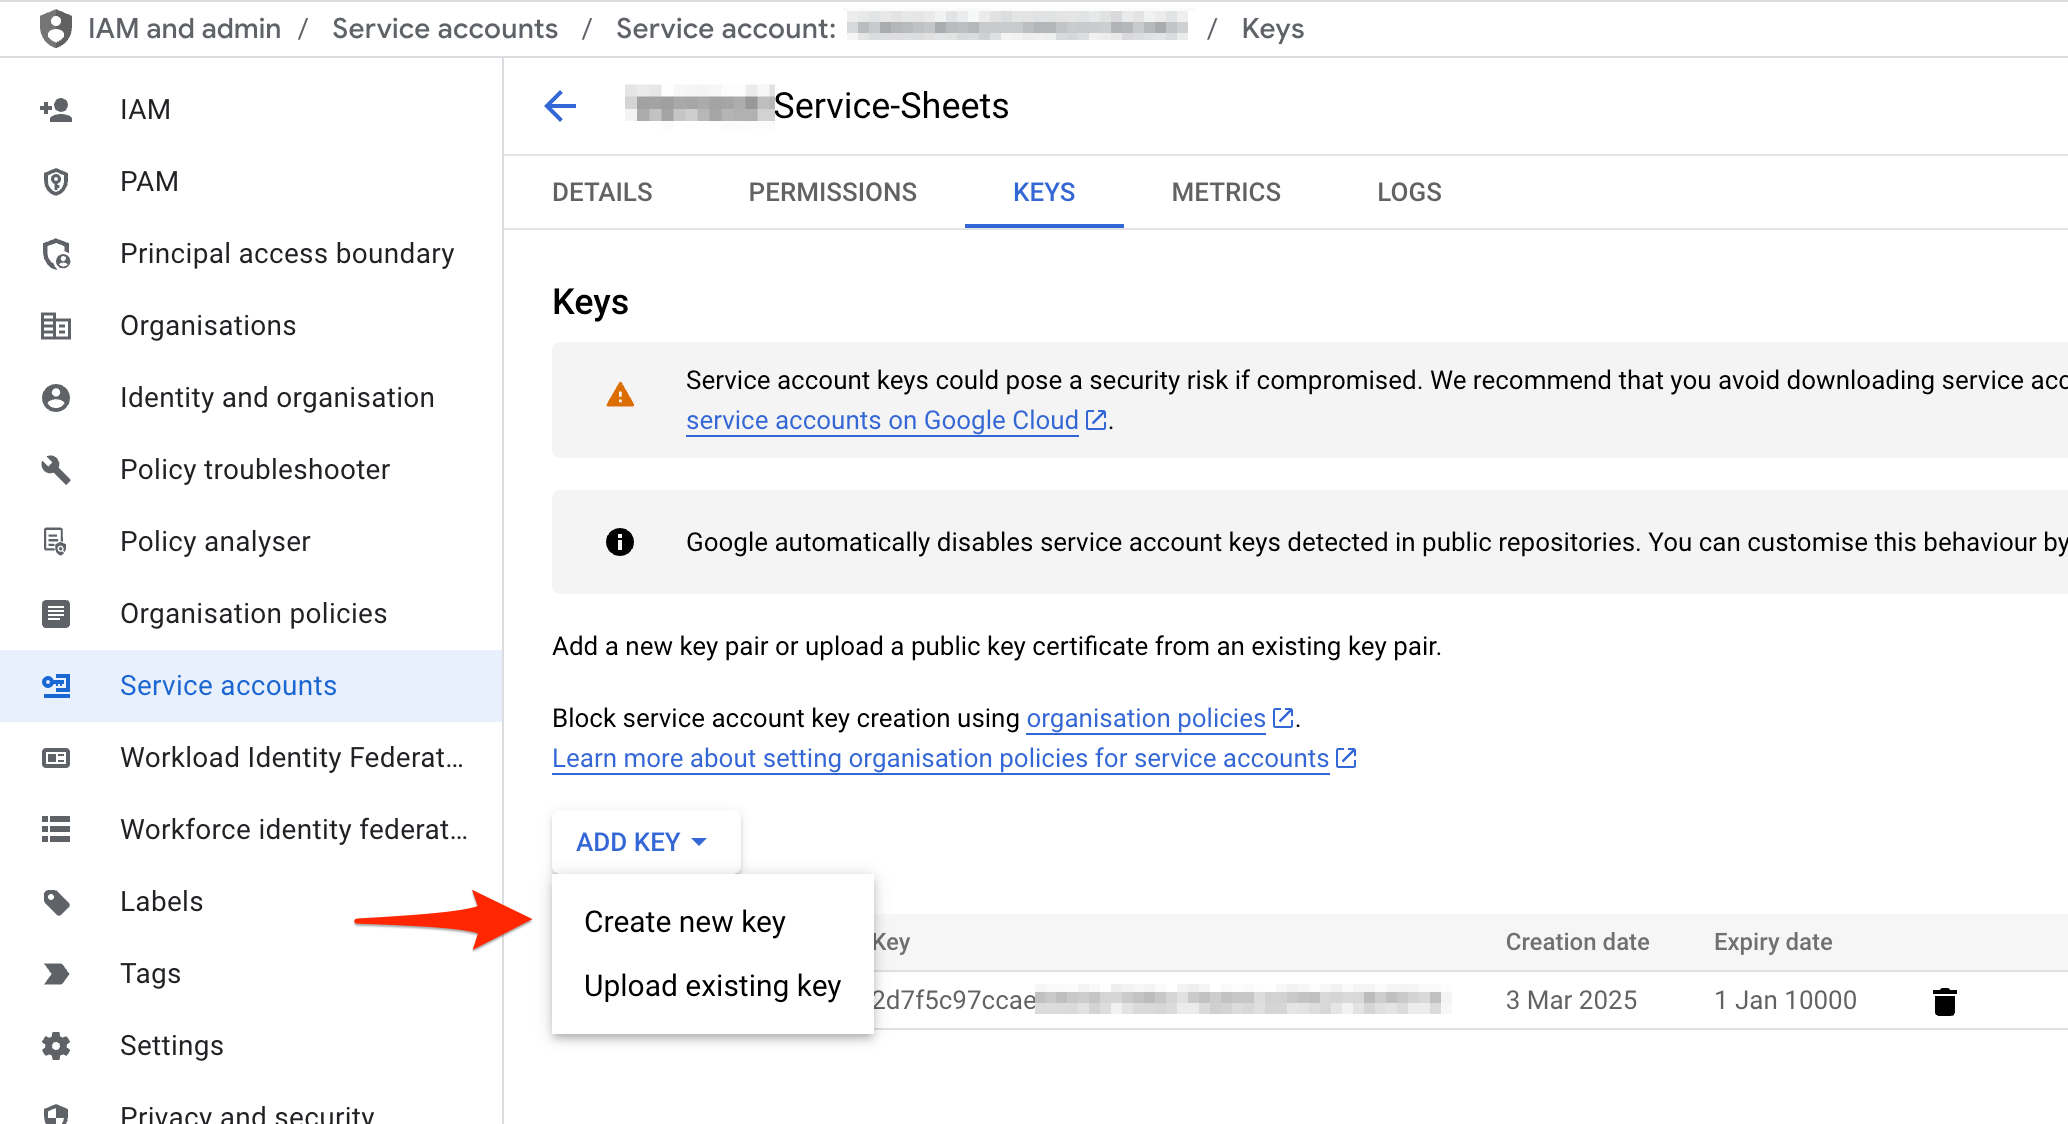The height and width of the screenshot is (1124, 2068).
Task: Open Policy analyser
Action: click(251, 541)
